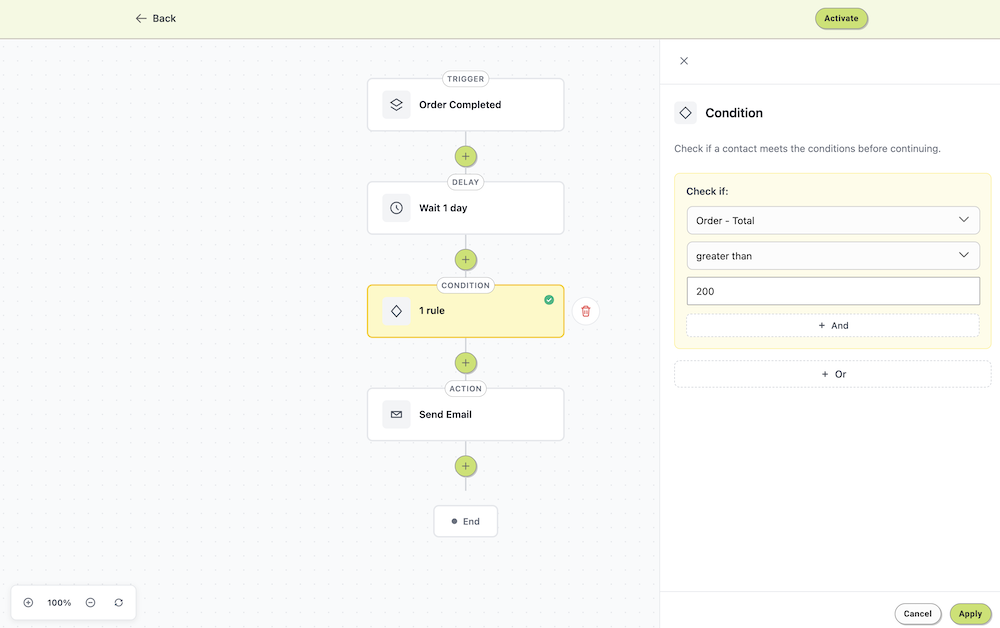Click the ACTION label badge

466,389
